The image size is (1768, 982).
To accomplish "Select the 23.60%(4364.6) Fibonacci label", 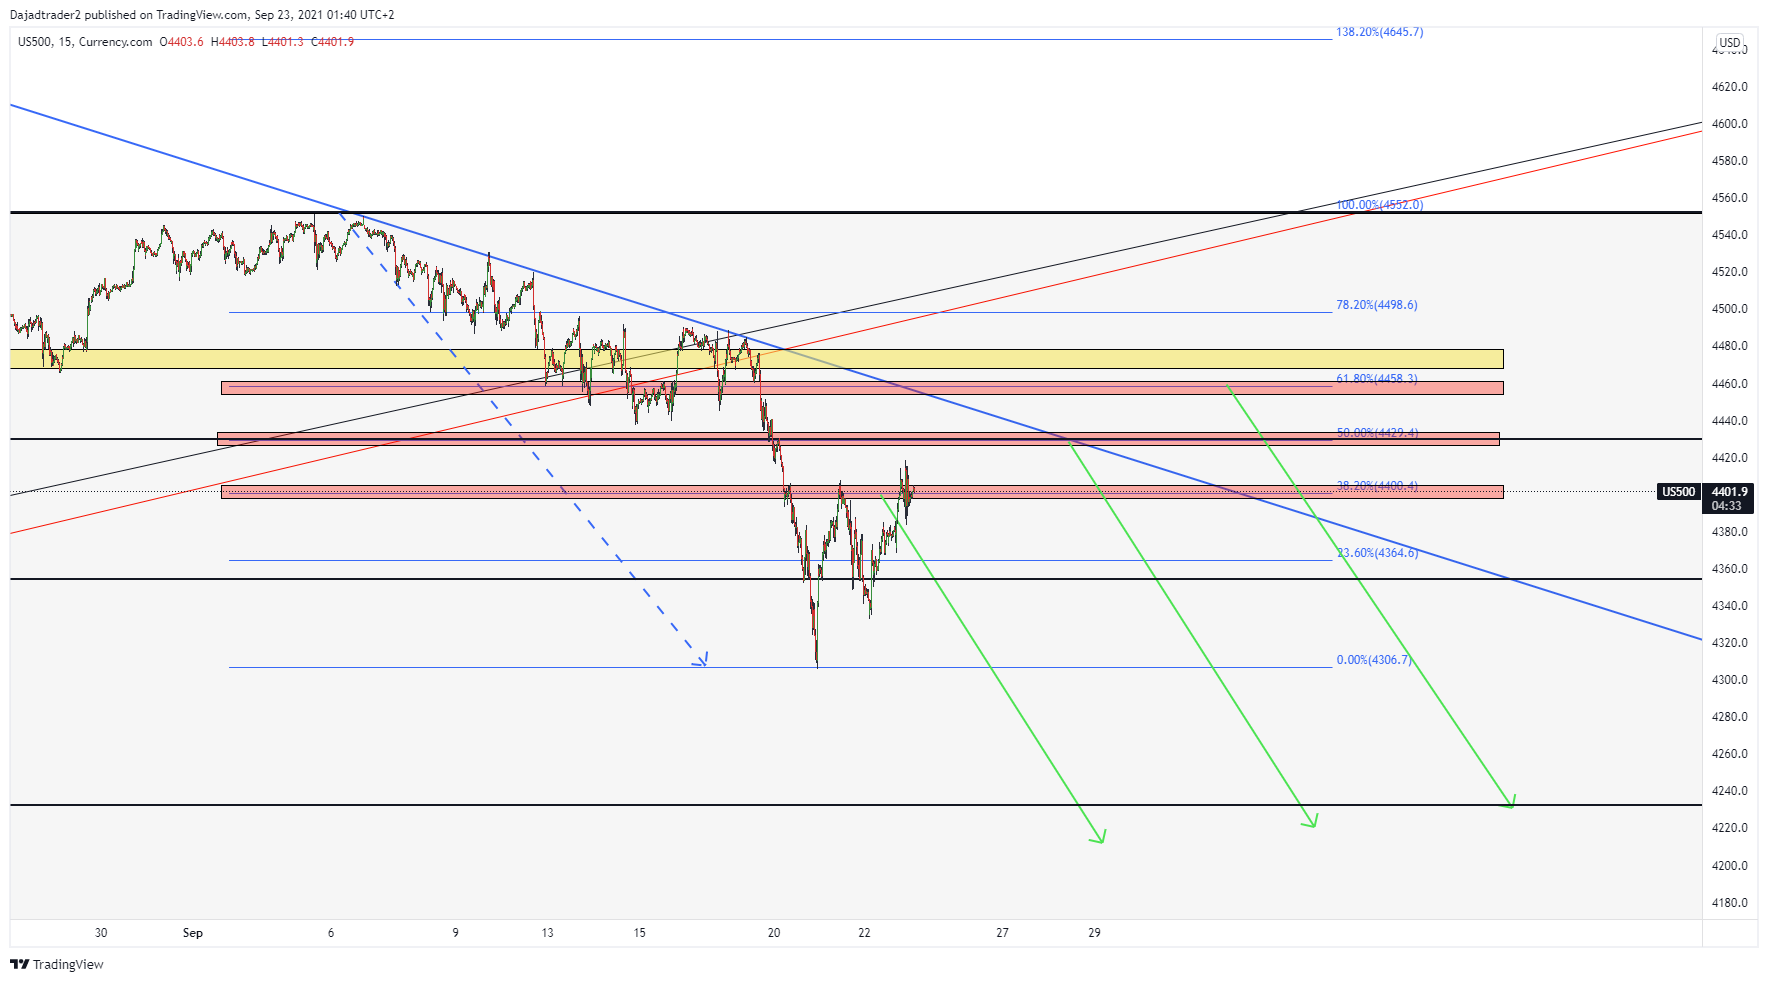I will [x=1376, y=553].
